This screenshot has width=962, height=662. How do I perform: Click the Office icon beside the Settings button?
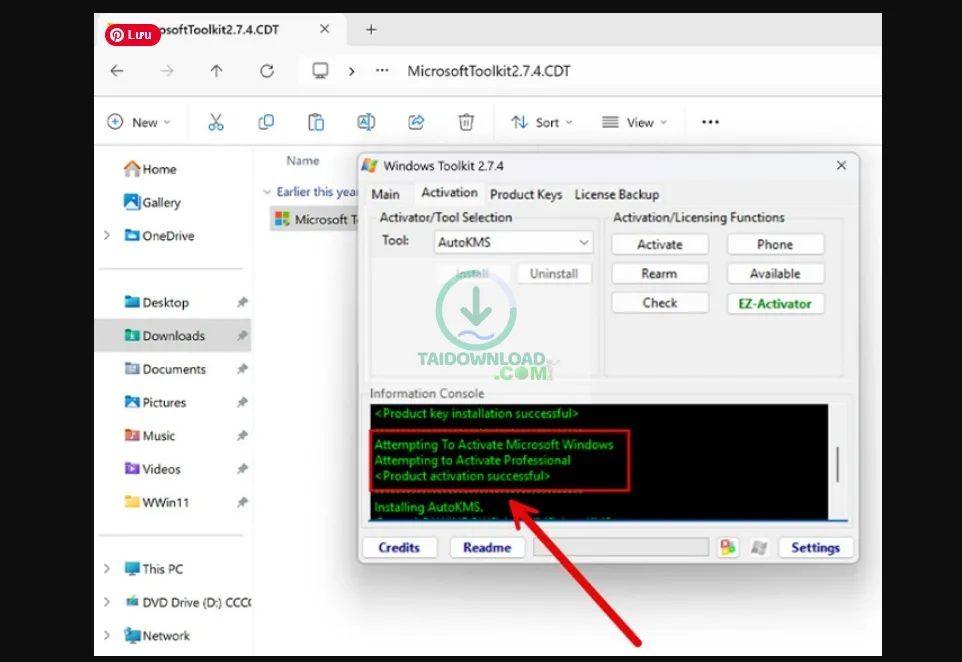727,547
